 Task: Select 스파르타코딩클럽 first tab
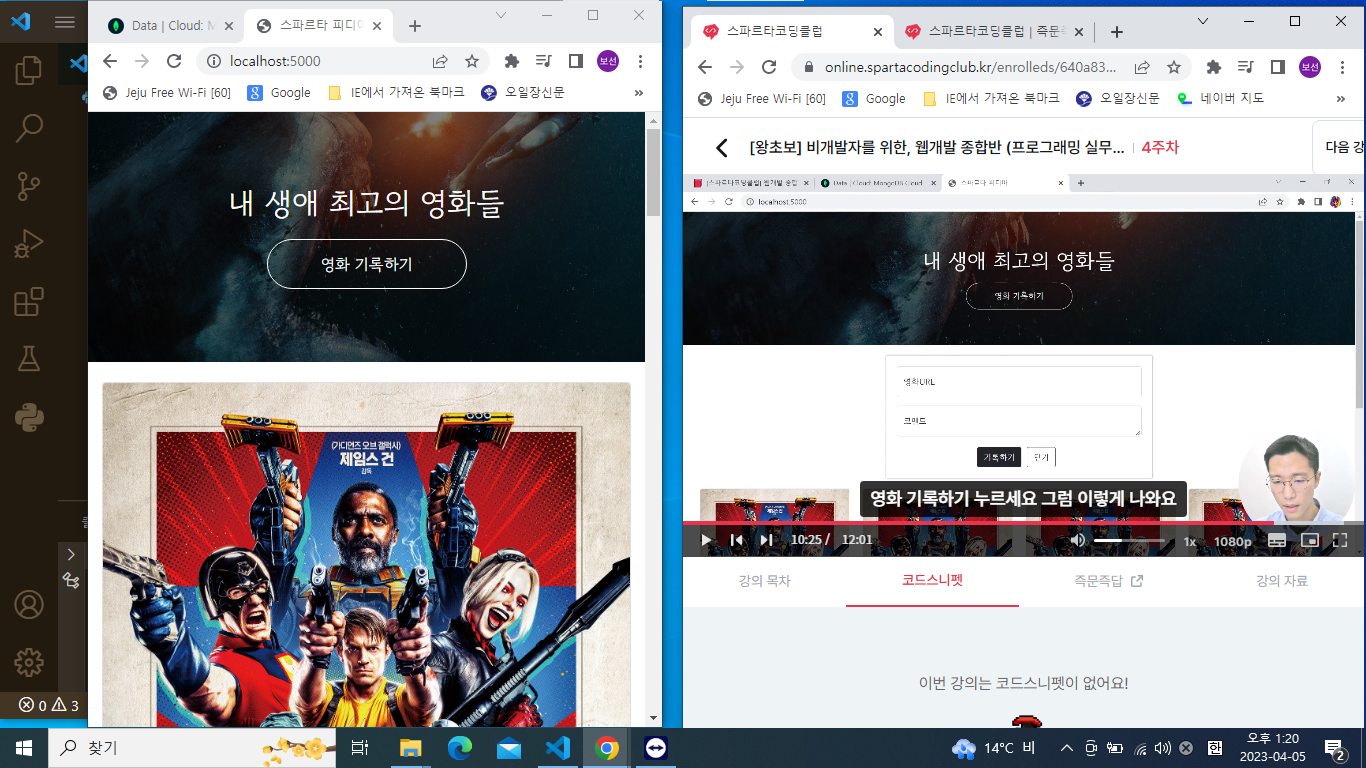(x=793, y=32)
